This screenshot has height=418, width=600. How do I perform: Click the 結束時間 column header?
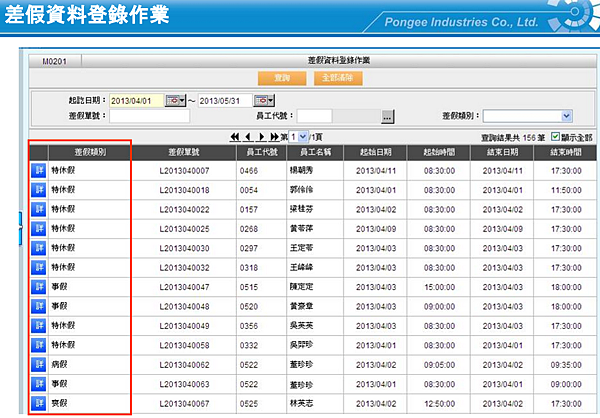(x=565, y=152)
